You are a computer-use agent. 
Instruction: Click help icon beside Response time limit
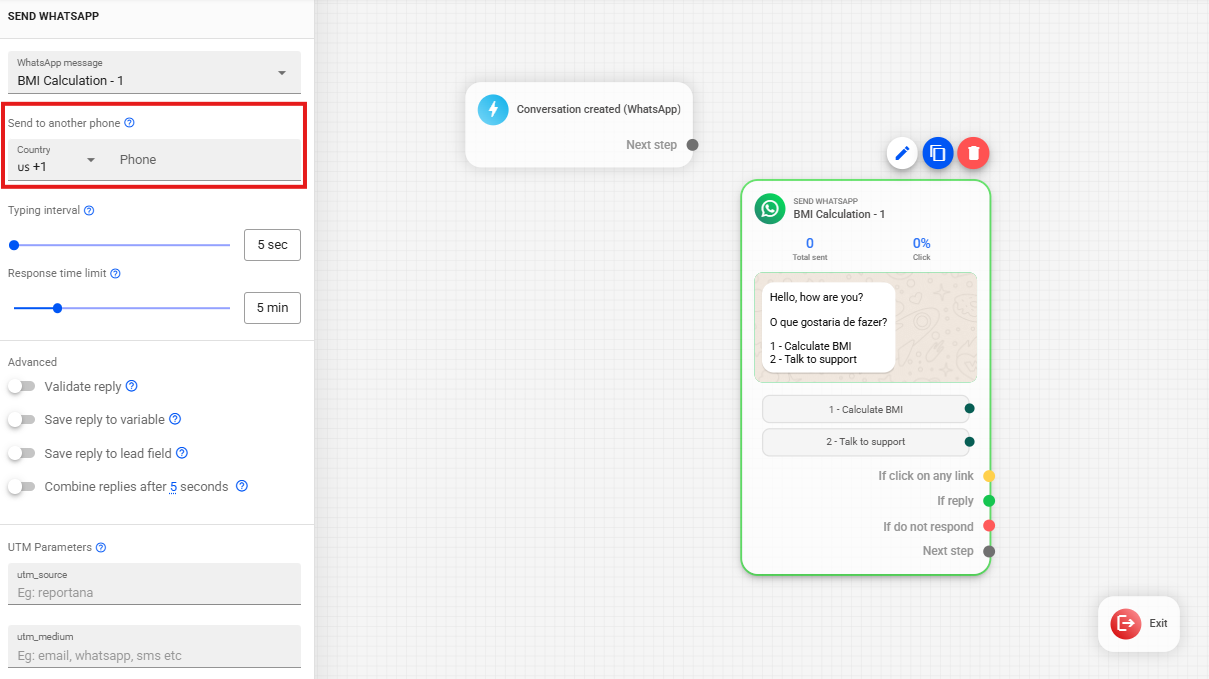pyautogui.click(x=115, y=274)
